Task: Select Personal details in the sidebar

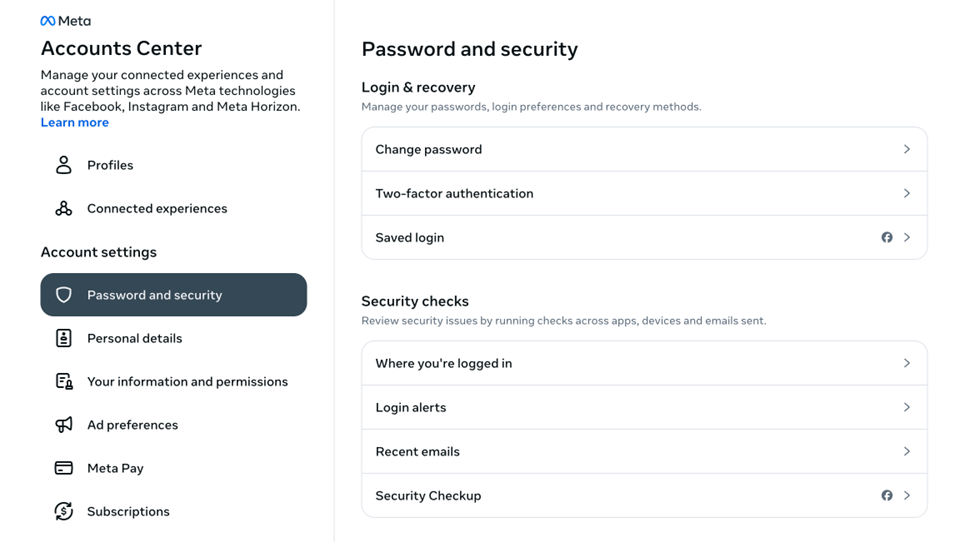Action: click(x=134, y=338)
